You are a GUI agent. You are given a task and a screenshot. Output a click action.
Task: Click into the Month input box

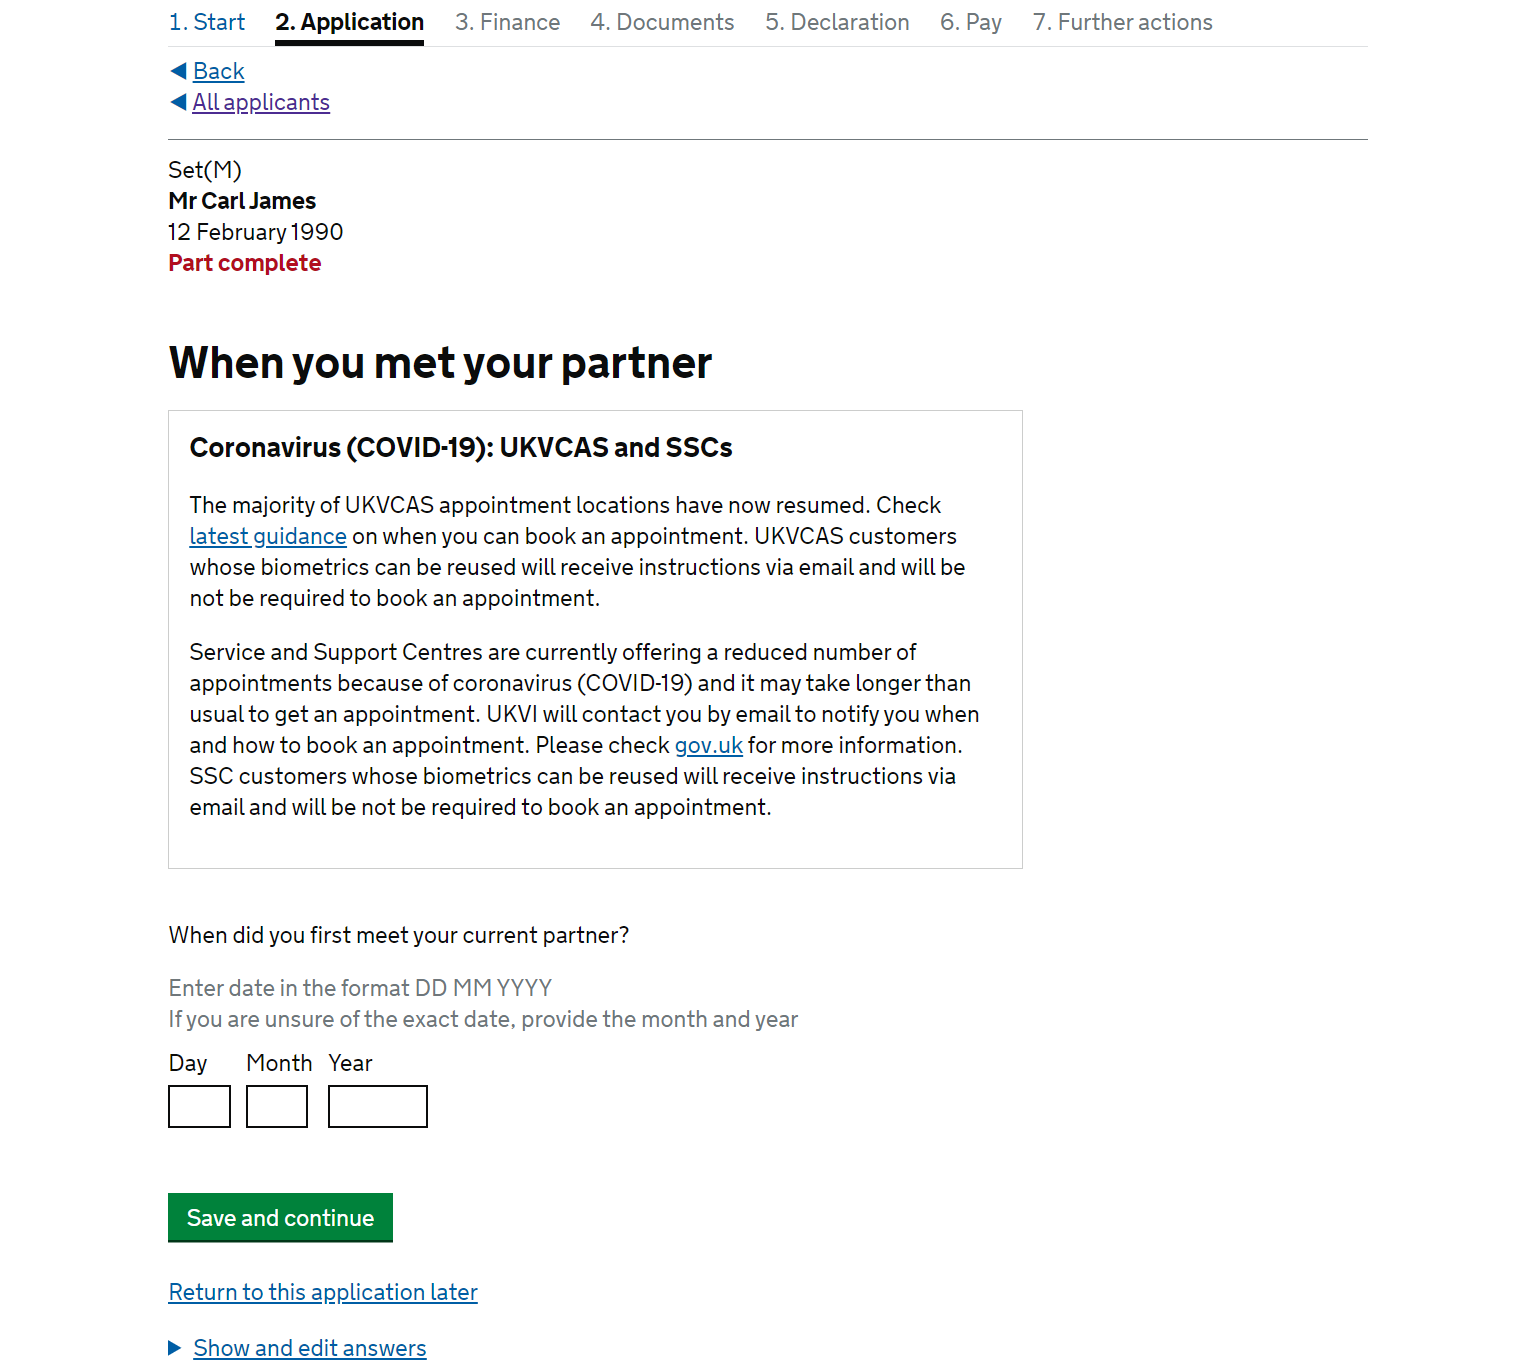277,1106
